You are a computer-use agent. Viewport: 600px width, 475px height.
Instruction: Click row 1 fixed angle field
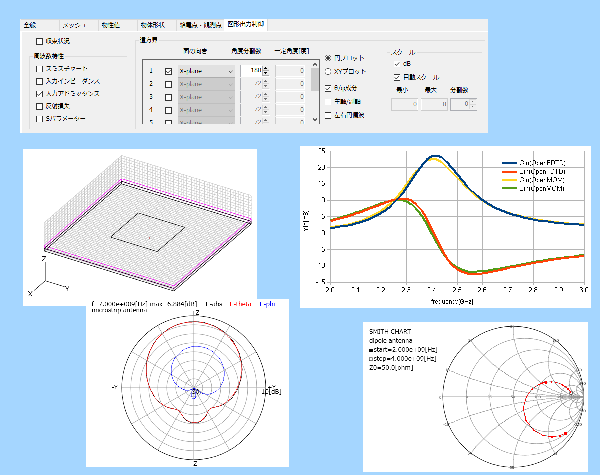[290, 71]
